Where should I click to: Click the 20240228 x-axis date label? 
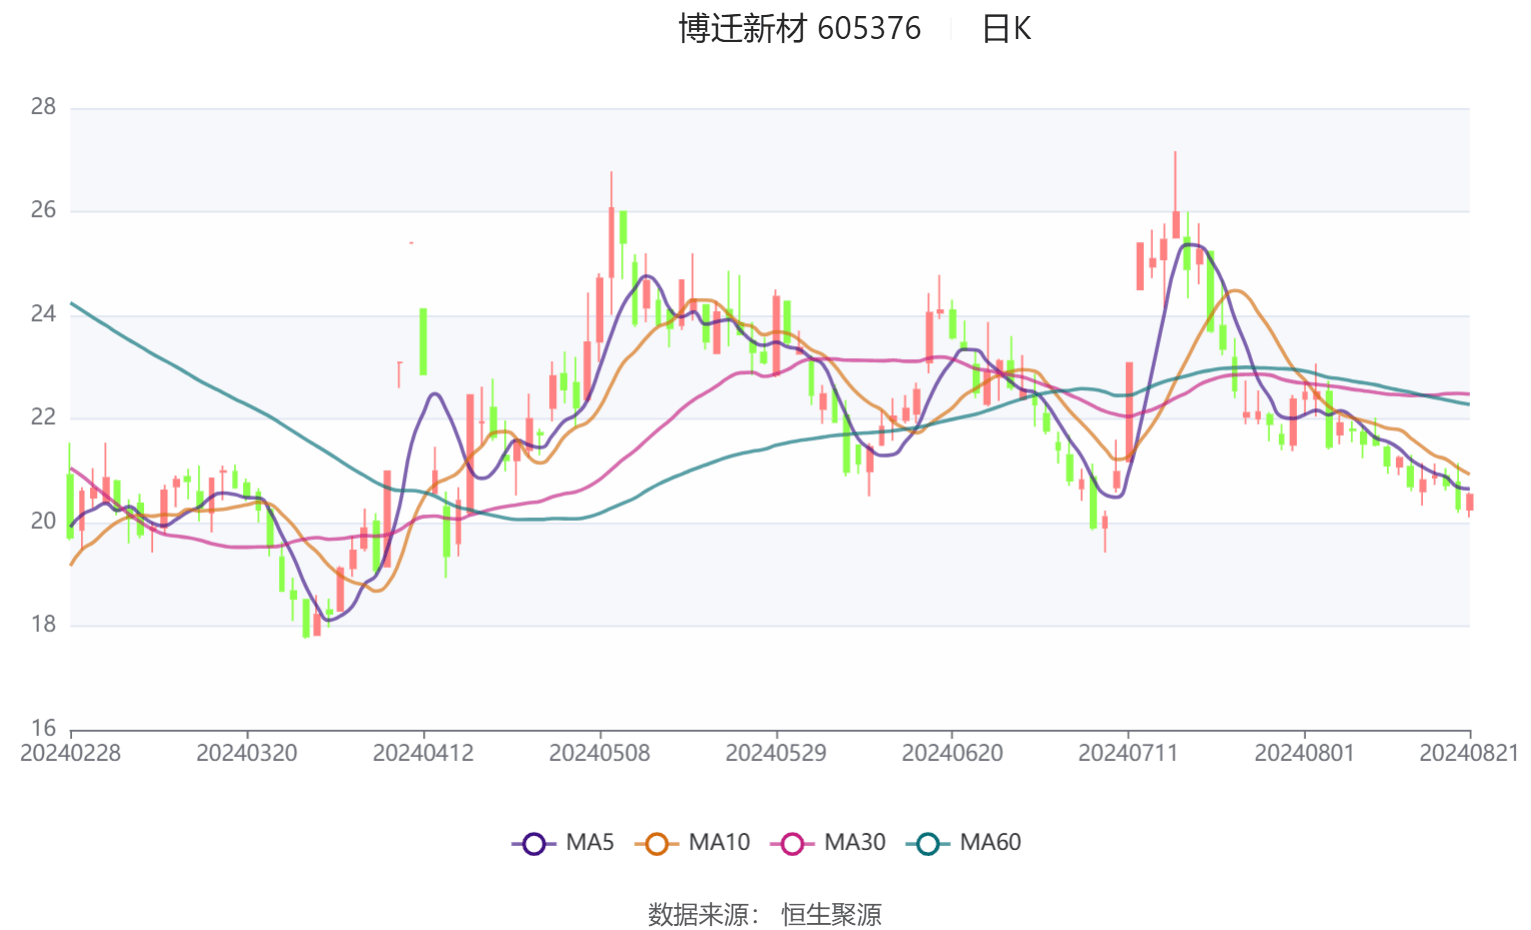(70, 753)
